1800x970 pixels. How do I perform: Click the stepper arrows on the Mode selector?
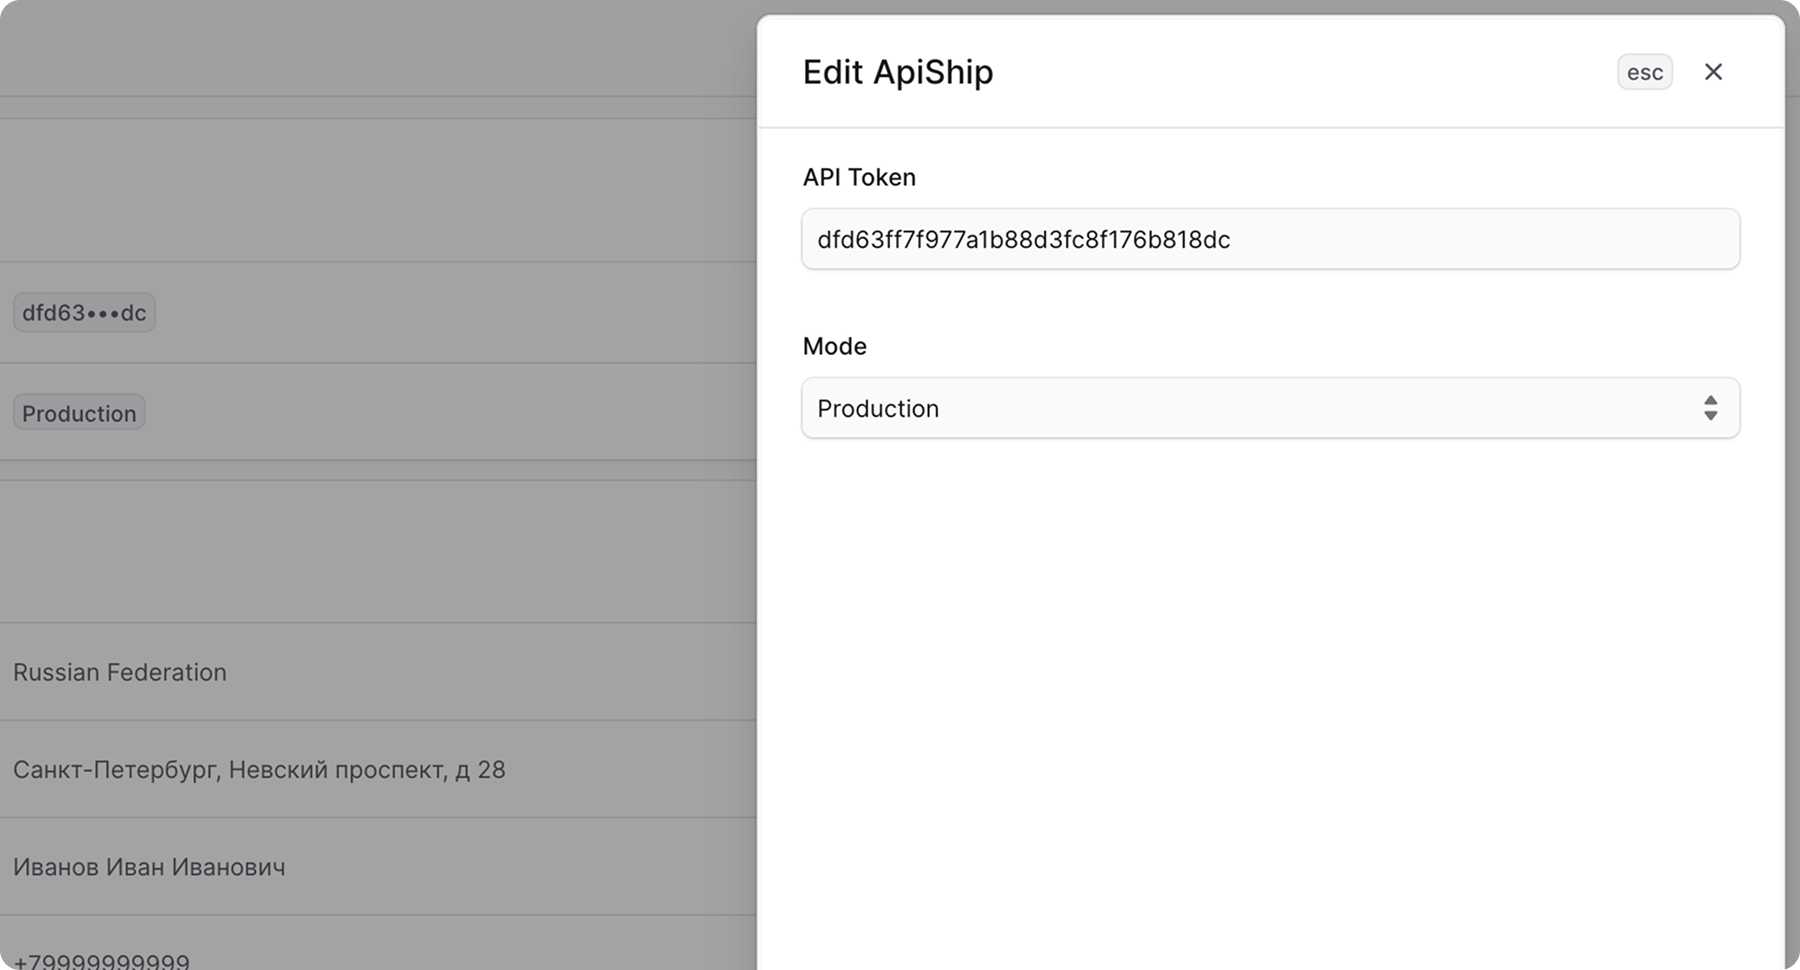1711,408
